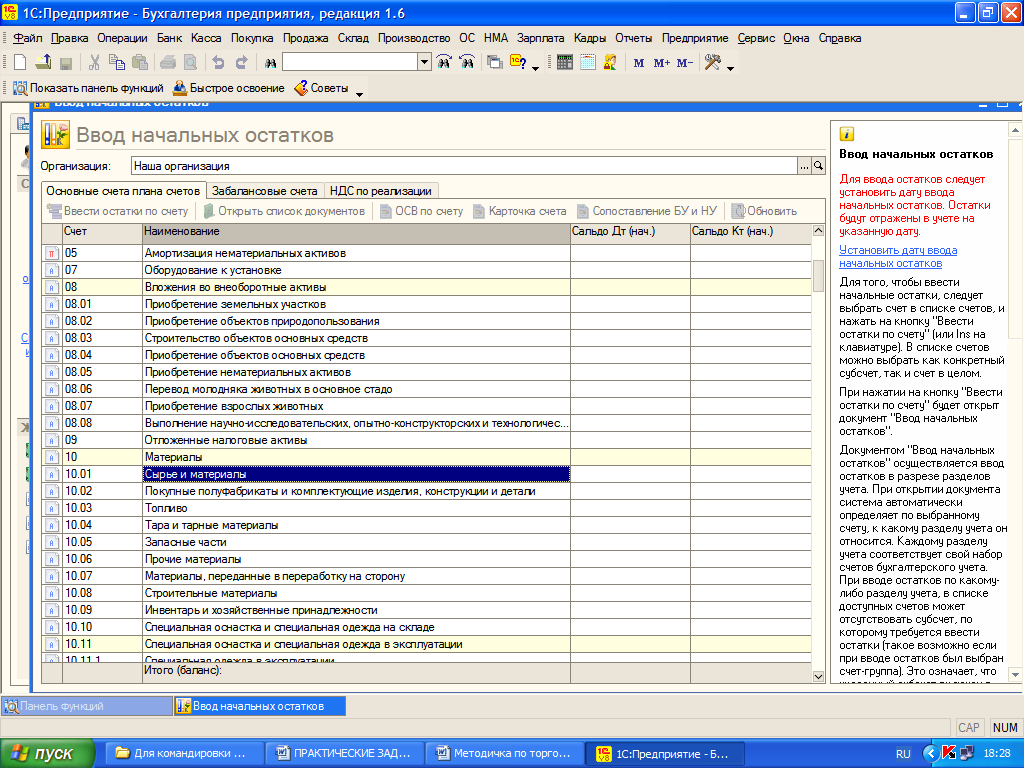This screenshot has height=768, width=1024.
Task: Click the user with lock toolbar icon
Action: 610,63
